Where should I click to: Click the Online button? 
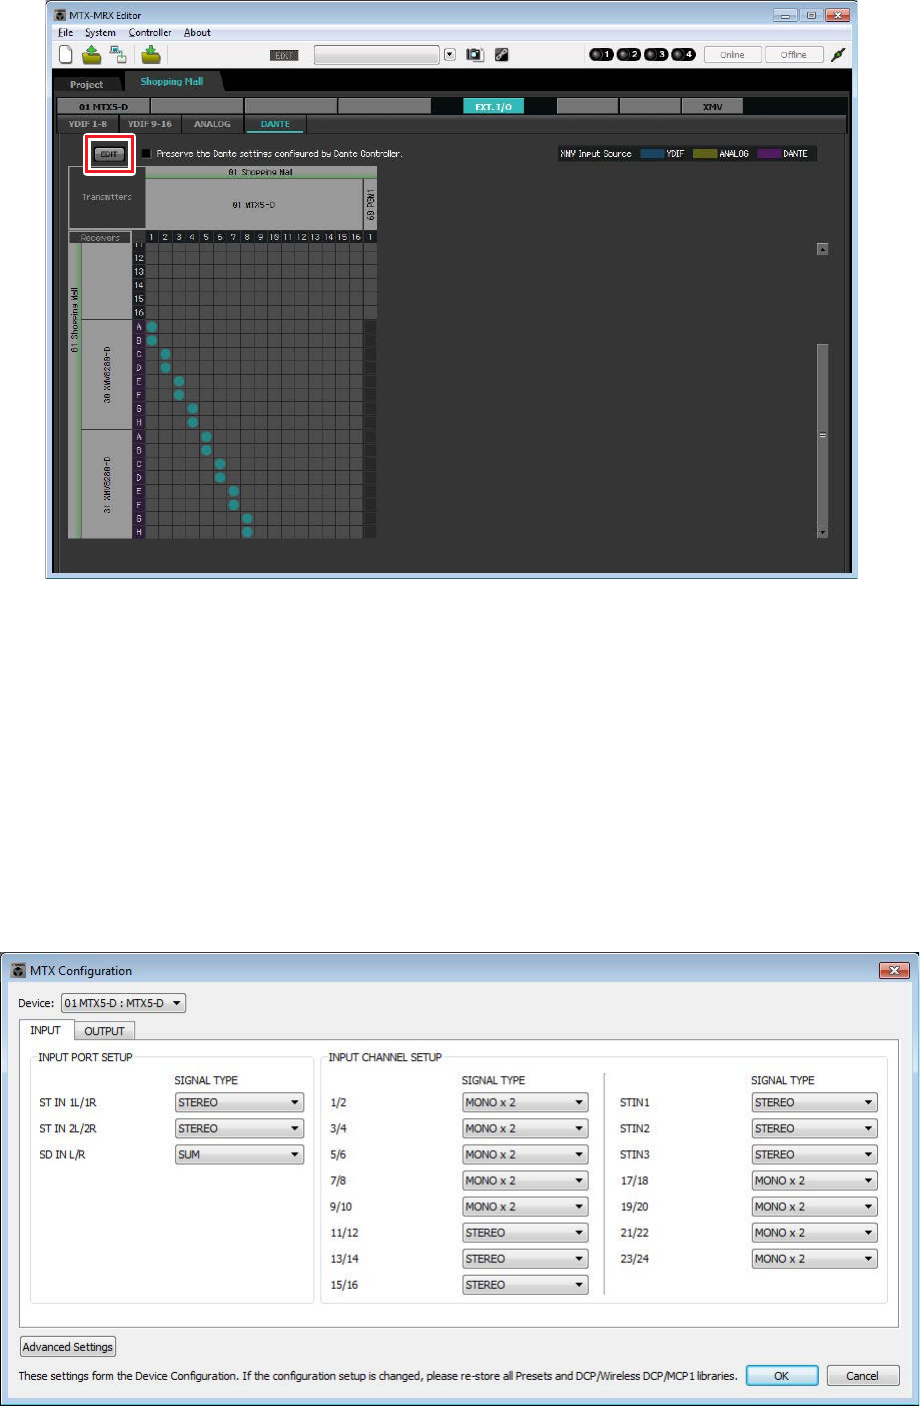[x=732, y=55]
